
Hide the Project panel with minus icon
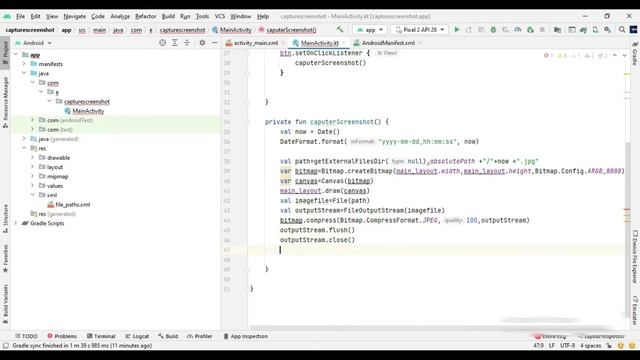tap(214, 43)
